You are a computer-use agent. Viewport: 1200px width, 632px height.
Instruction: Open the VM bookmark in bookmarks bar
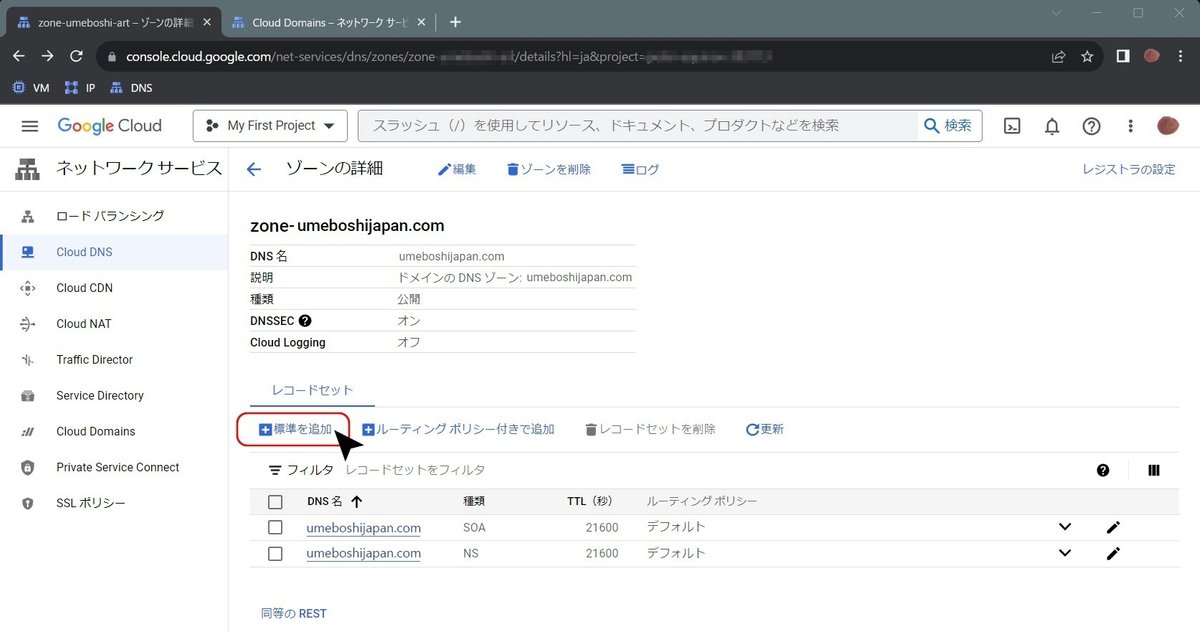pyautogui.click(x=31, y=88)
